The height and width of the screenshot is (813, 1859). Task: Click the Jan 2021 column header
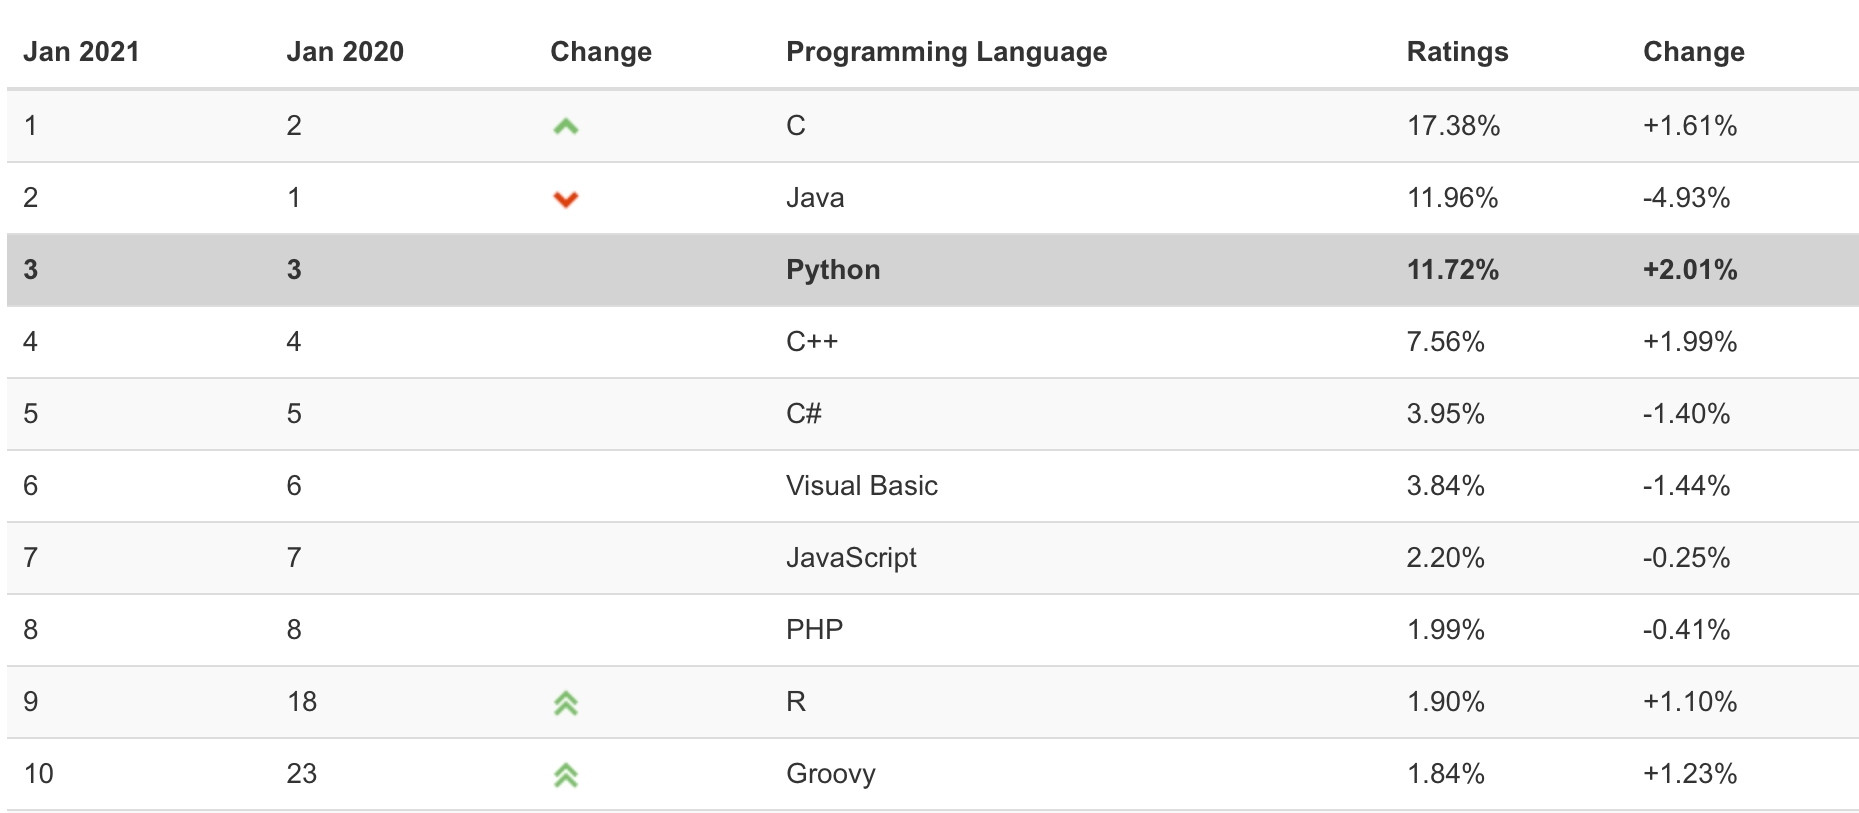81,52
